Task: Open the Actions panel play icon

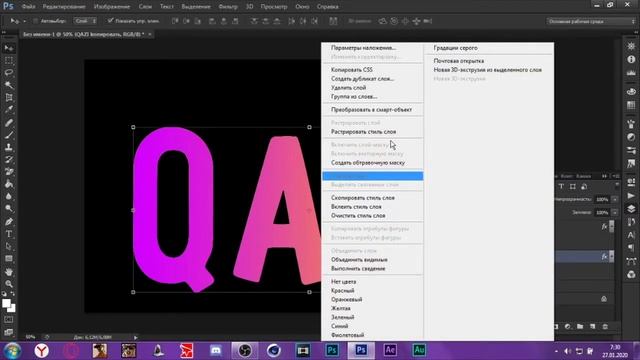Action: pos(631,196)
